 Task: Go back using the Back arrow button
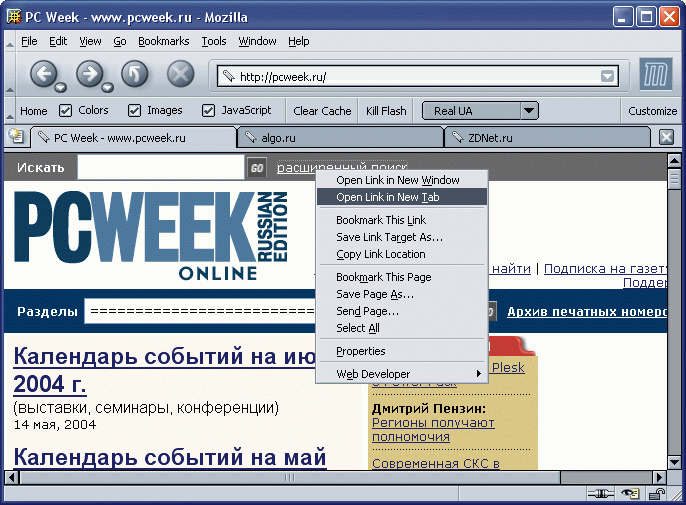pyautogui.click(x=43, y=74)
